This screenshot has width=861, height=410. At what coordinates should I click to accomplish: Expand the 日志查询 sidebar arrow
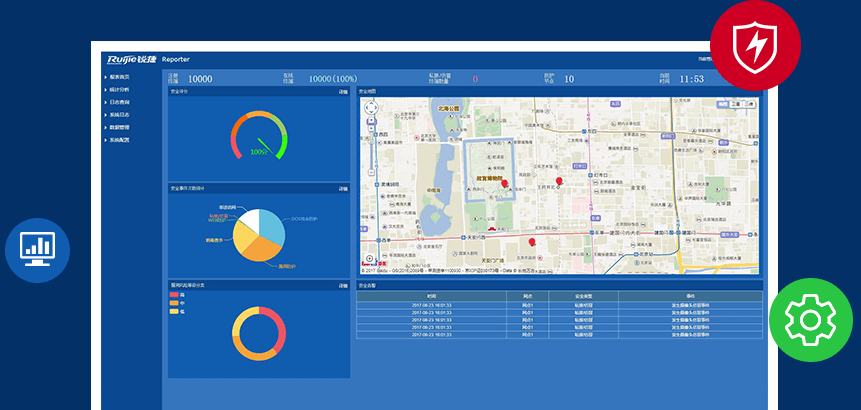click(105, 102)
